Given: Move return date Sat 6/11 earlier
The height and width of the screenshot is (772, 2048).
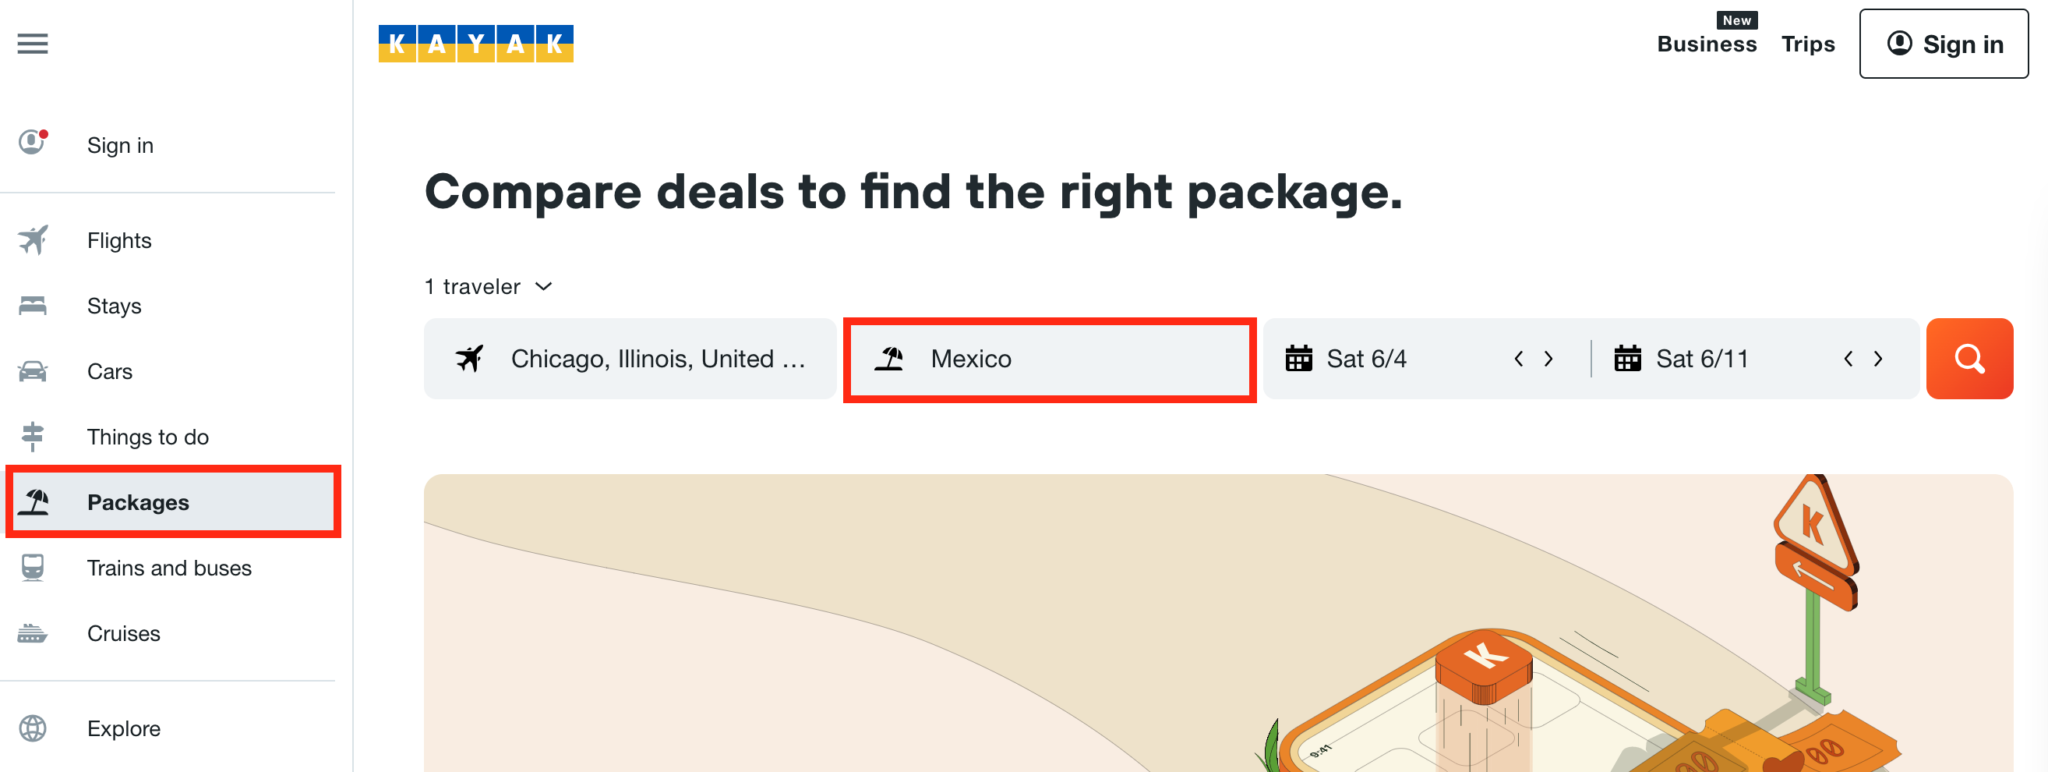Looking at the screenshot, I should pos(1848,359).
